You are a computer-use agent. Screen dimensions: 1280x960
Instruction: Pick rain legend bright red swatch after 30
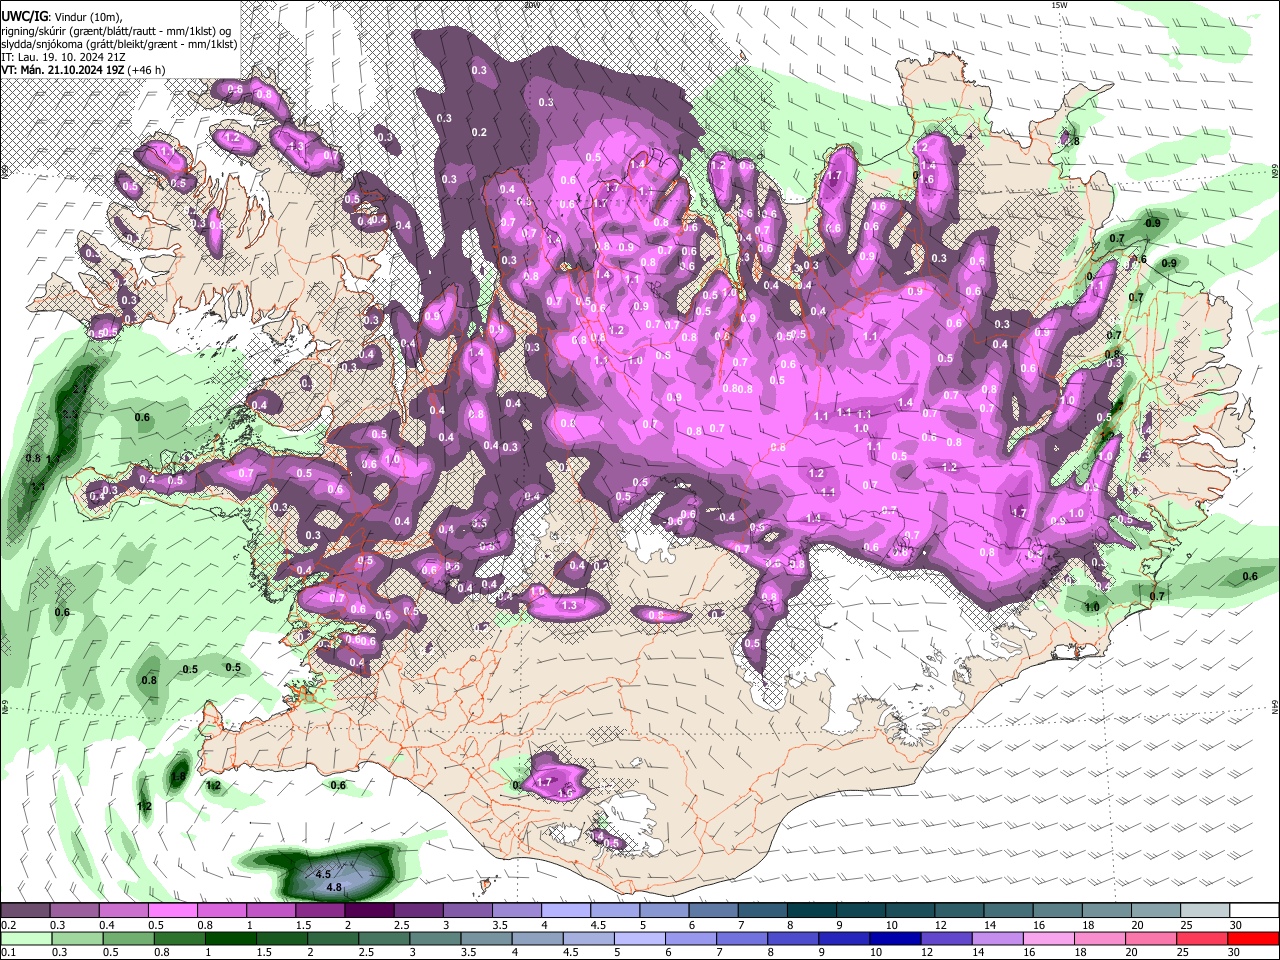[x=1253, y=939]
